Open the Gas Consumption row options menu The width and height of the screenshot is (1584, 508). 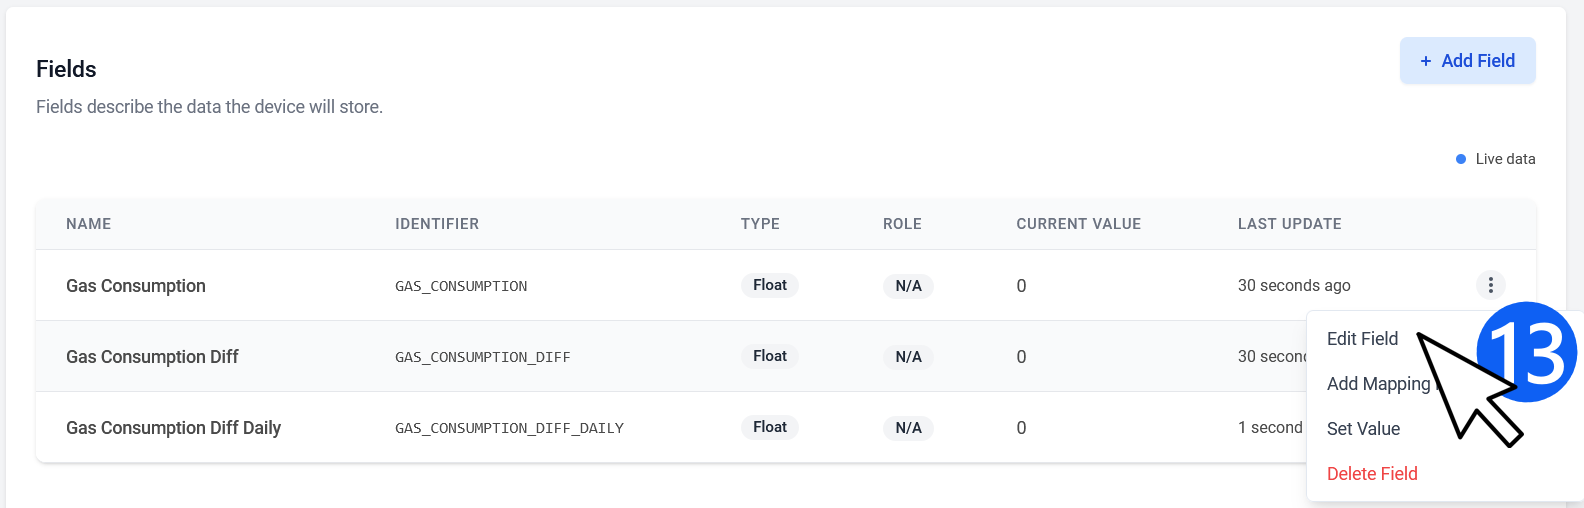tap(1490, 285)
